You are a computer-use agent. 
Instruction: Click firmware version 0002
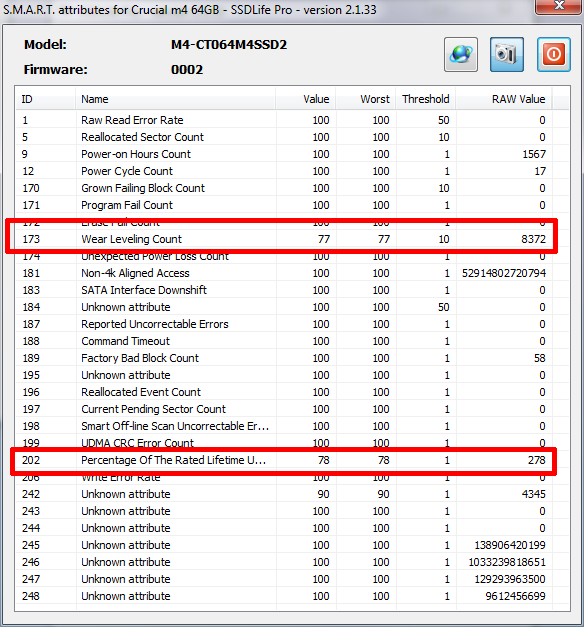(x=187, y=70)
